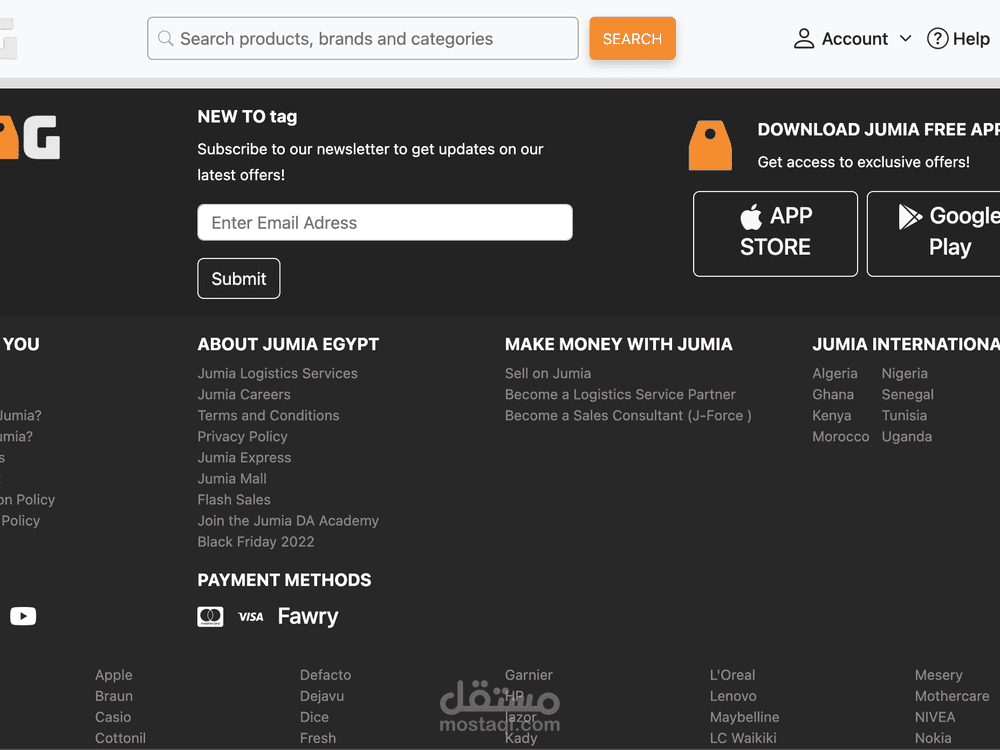The height and width of the screenshot is (750, 1000).
Task: Open Terms and Conditions link
Action: (x=268, y=415)
